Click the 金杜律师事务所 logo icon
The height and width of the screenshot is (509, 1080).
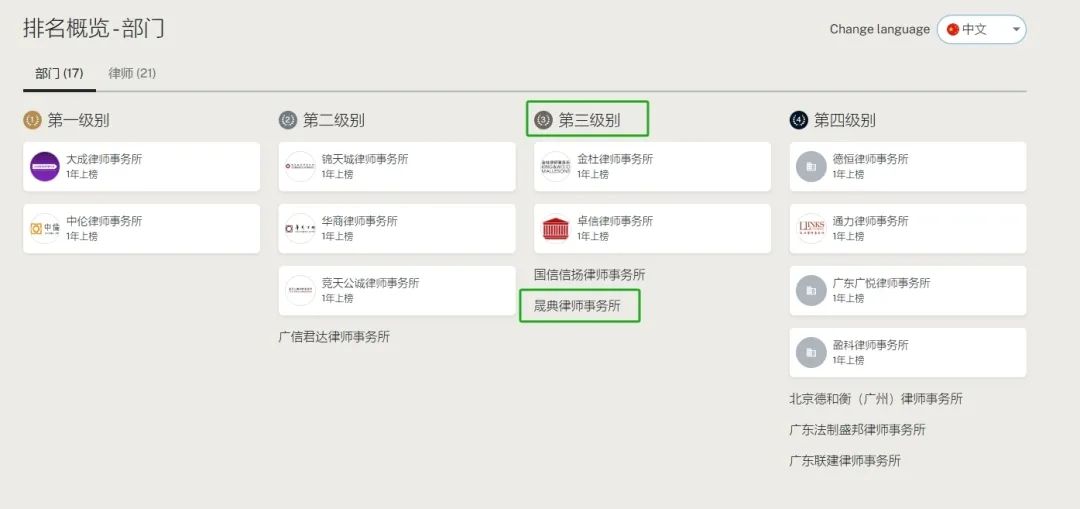(555, 166)
